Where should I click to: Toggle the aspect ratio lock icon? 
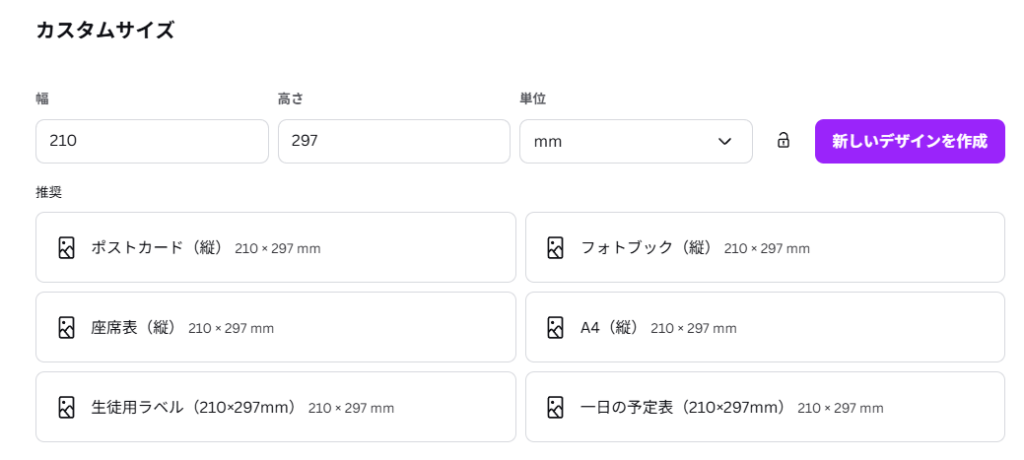pyautogui.click(x=783, y=141)
